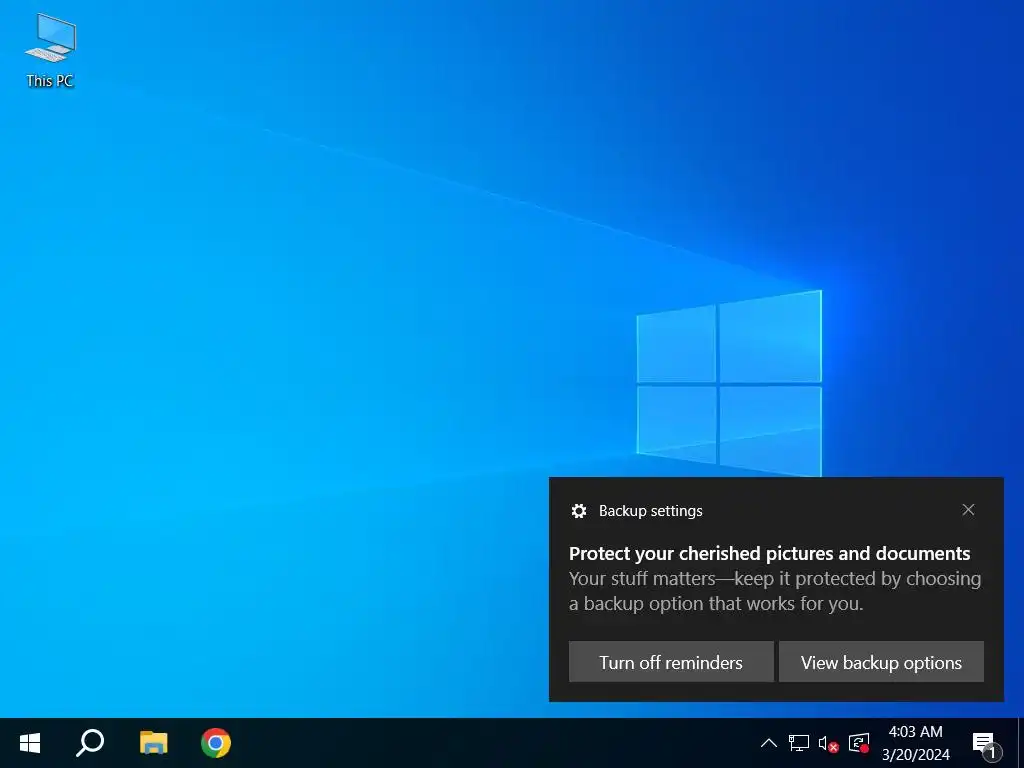Click the 'Protect your cherished pictures' heading
This screenshot has height=768, width=1024.
tap(769, 554)
